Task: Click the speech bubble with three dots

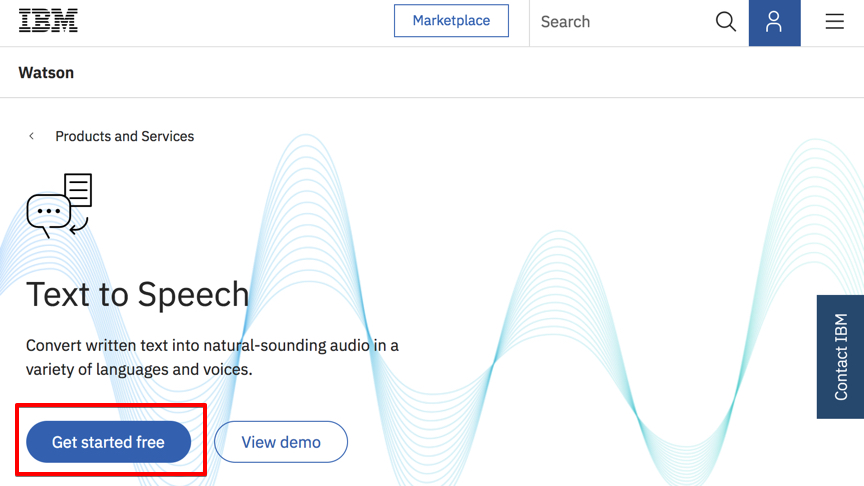Action: click(x=48, y=215)
